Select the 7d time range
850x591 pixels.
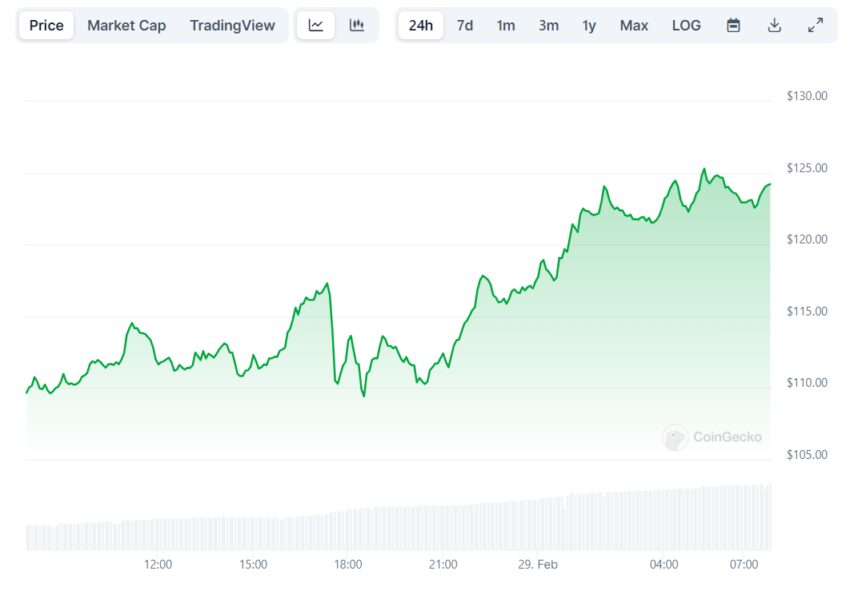point(465,25)
